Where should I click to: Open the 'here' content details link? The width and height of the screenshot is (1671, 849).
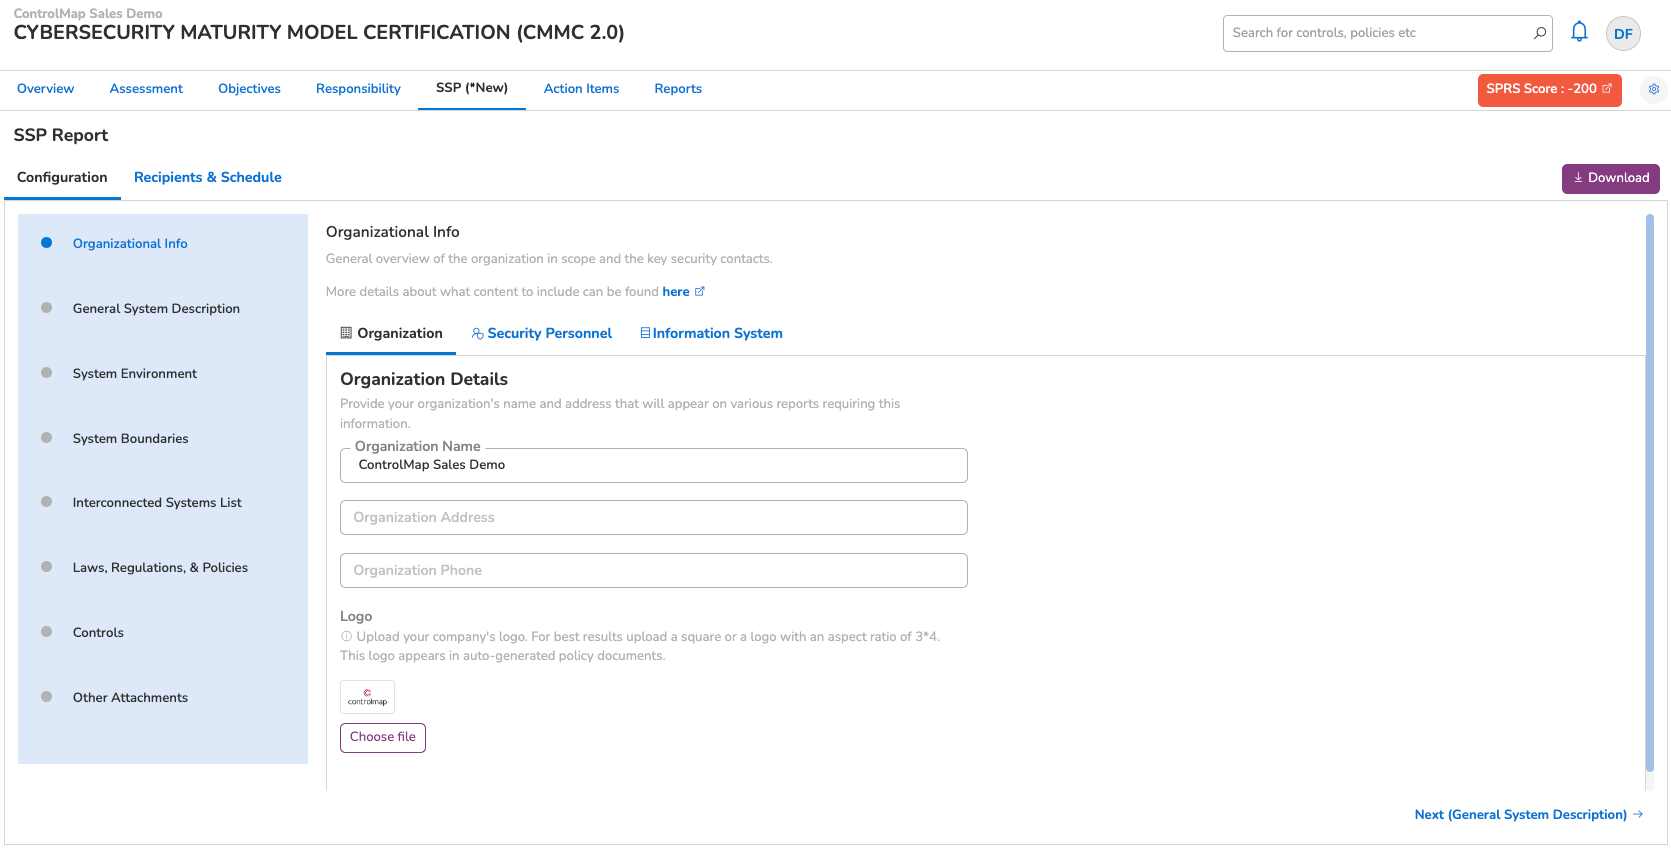tap(676, 292)
